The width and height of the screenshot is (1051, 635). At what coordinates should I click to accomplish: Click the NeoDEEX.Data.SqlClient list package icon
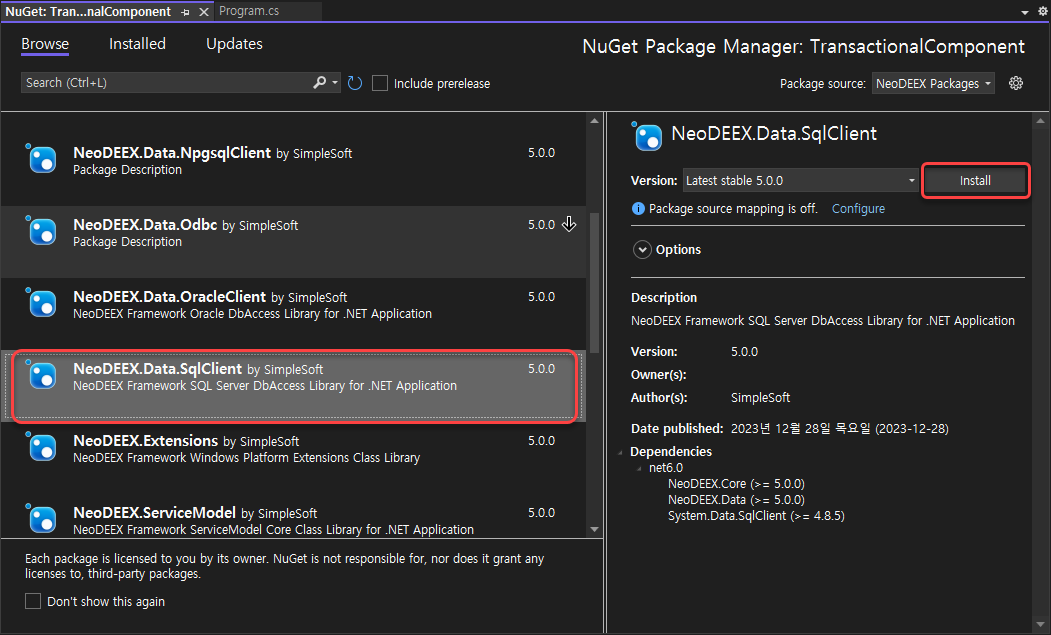[42, 375]
